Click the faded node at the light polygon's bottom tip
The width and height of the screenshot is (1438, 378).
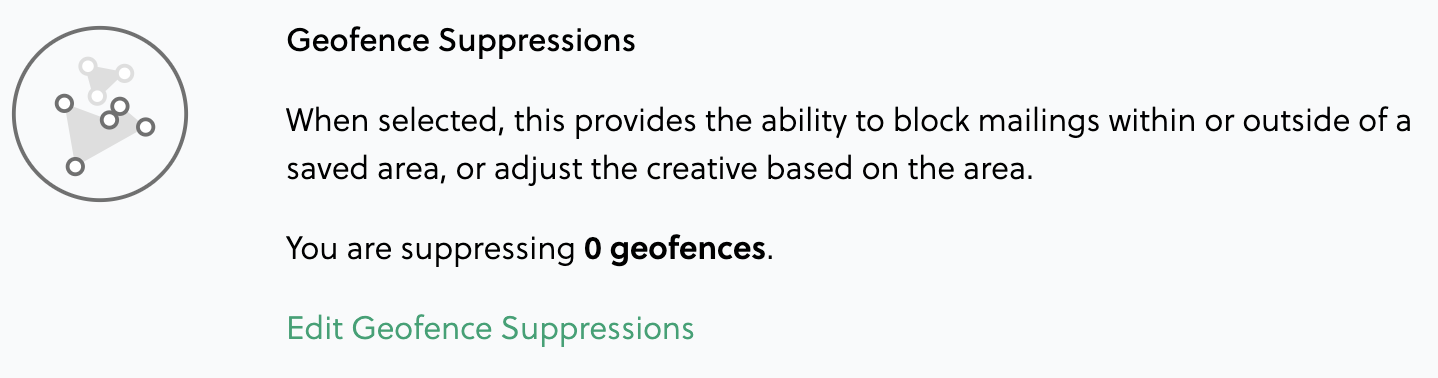[96, 95]
